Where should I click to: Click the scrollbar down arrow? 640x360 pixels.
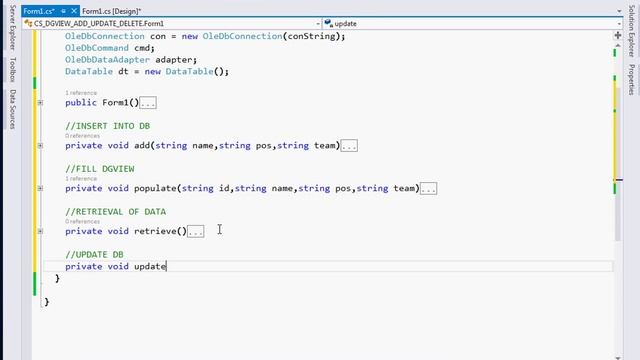pyautogui.click(x=618, y=358)
